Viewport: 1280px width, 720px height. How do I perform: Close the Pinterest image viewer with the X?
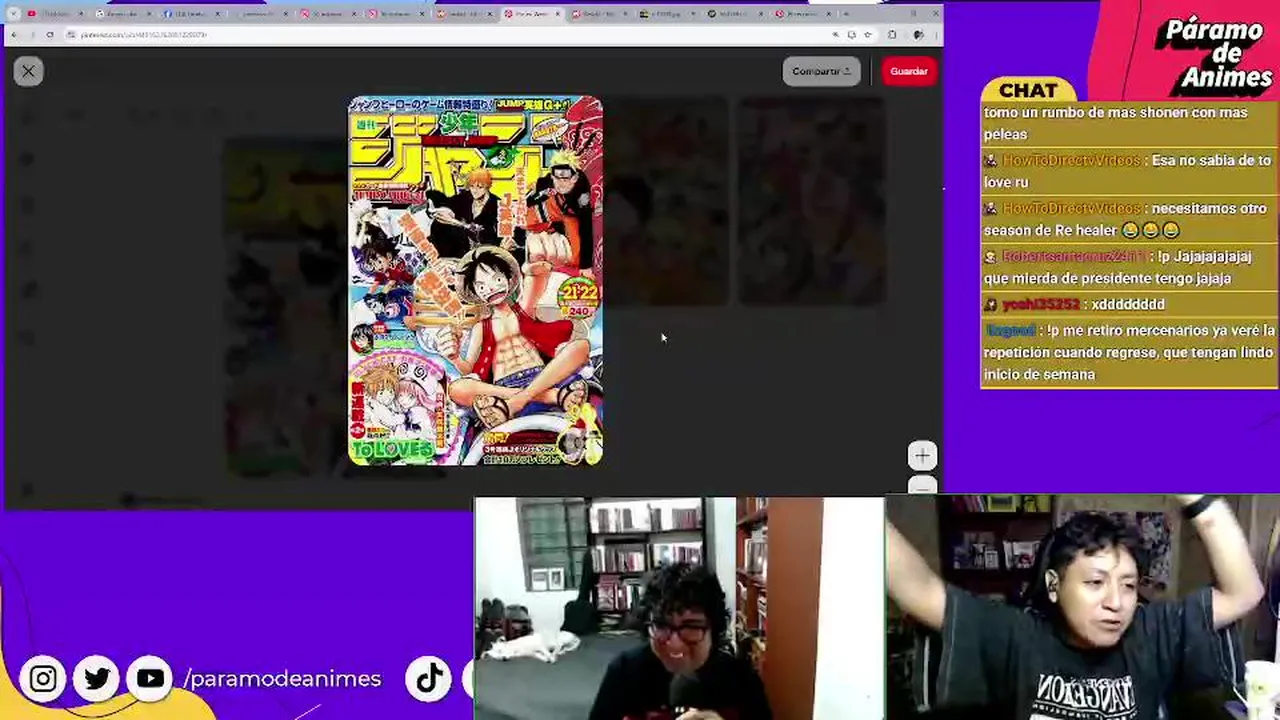pyautogui.click(x=28, y=71)
